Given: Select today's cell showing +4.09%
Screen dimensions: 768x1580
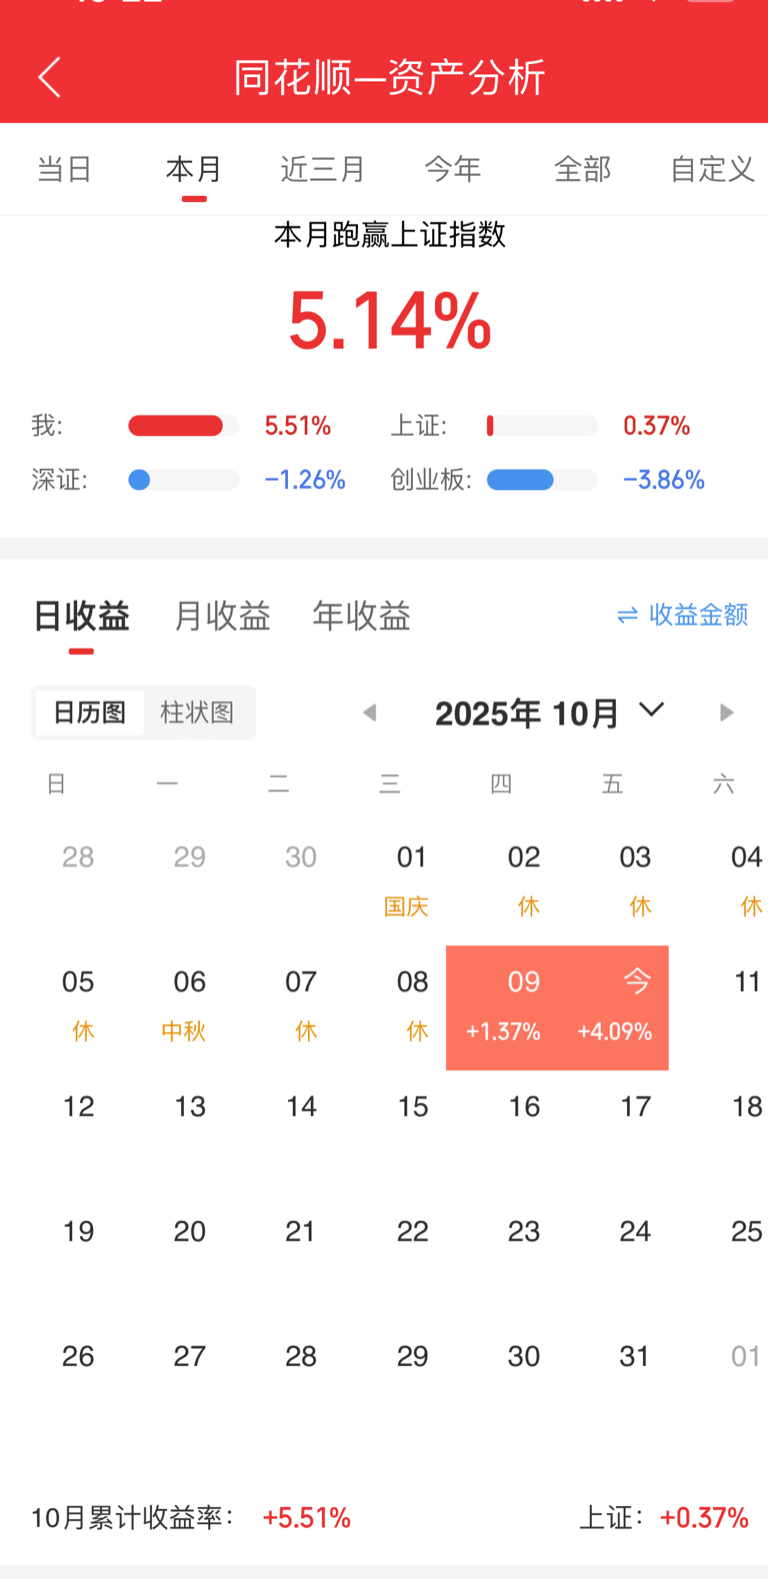Looking at the screenshot, I should [616, 1007].
